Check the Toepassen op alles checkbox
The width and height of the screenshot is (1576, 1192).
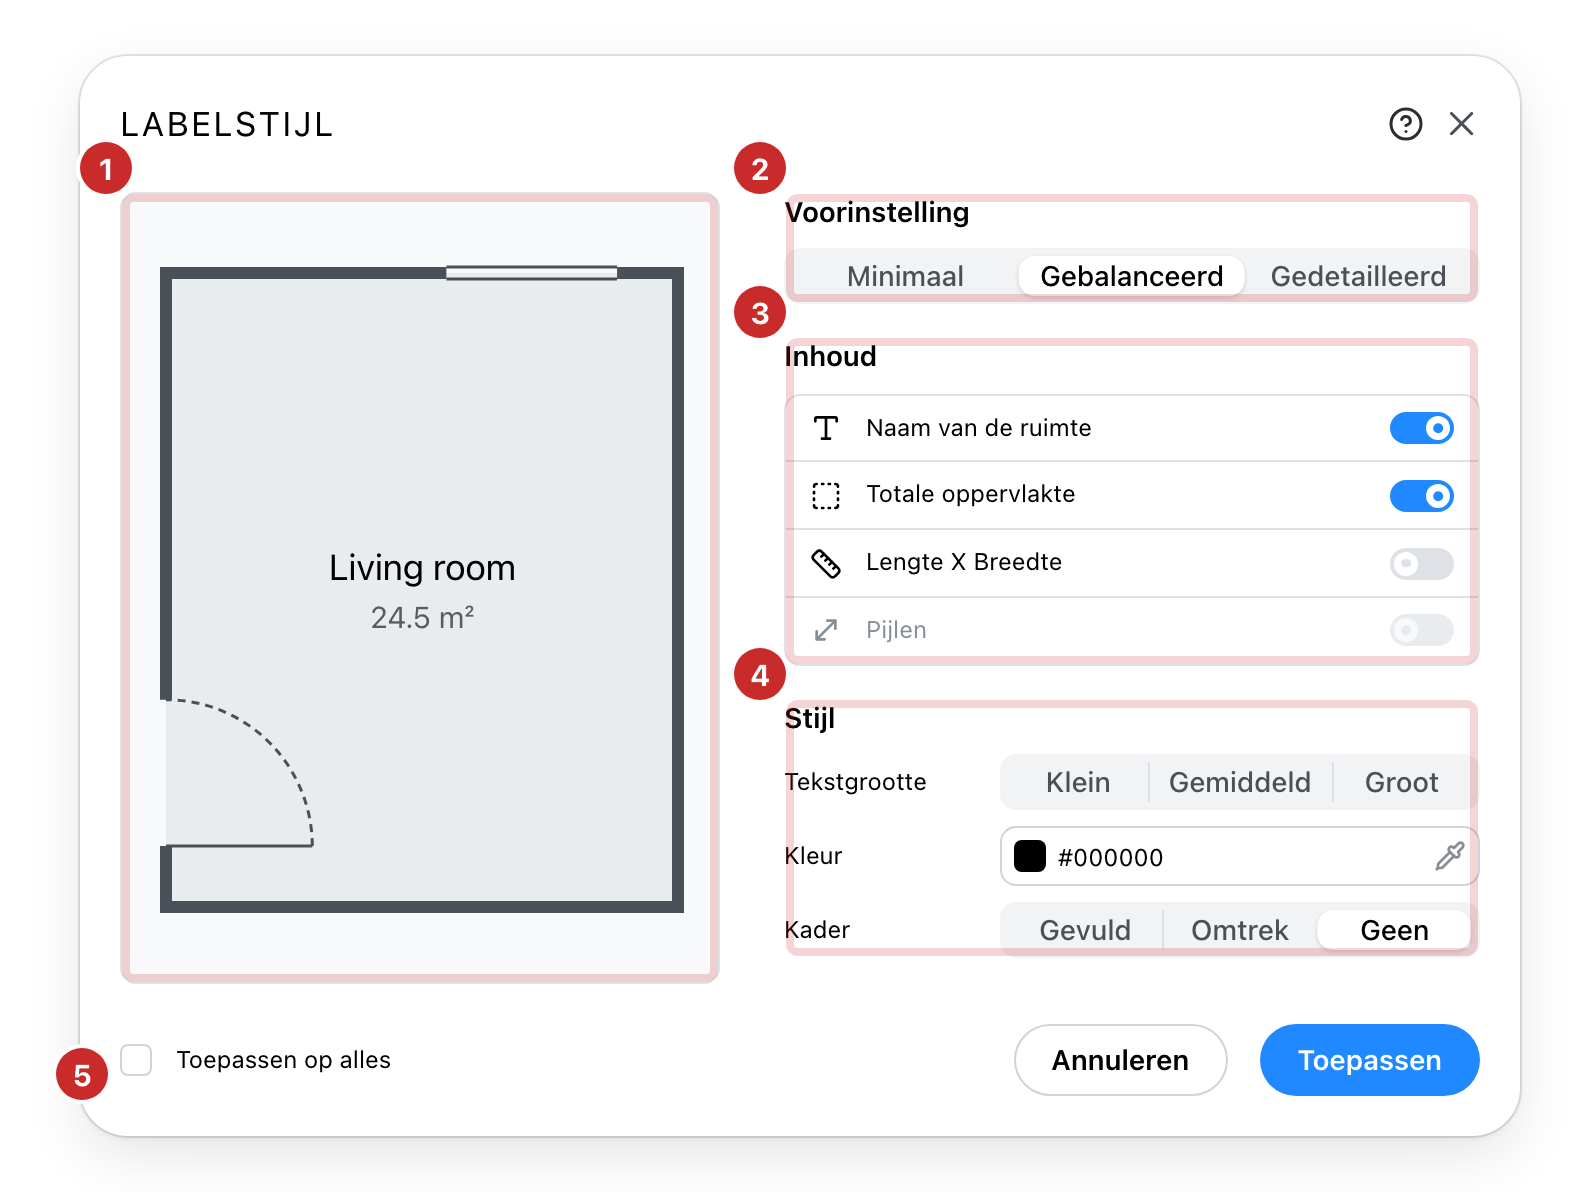tap(136, 1060)
